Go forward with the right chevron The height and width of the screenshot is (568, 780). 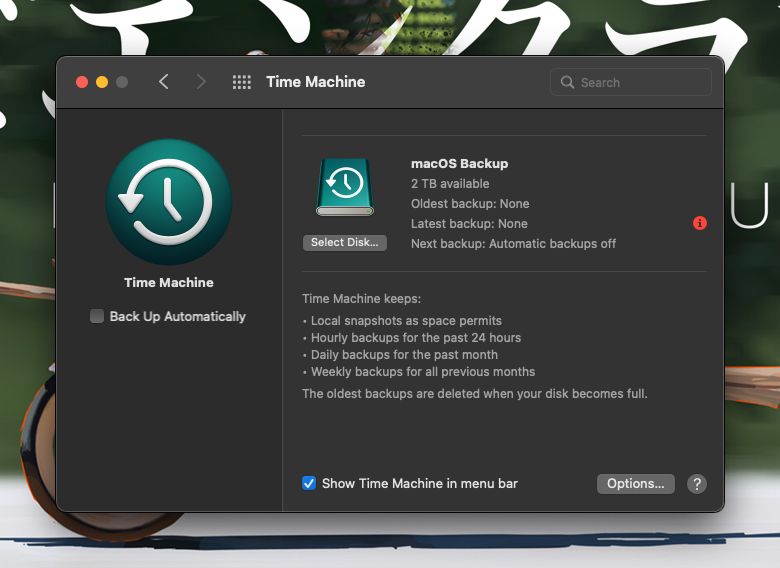pyautogui.click(x=200, y=82)
